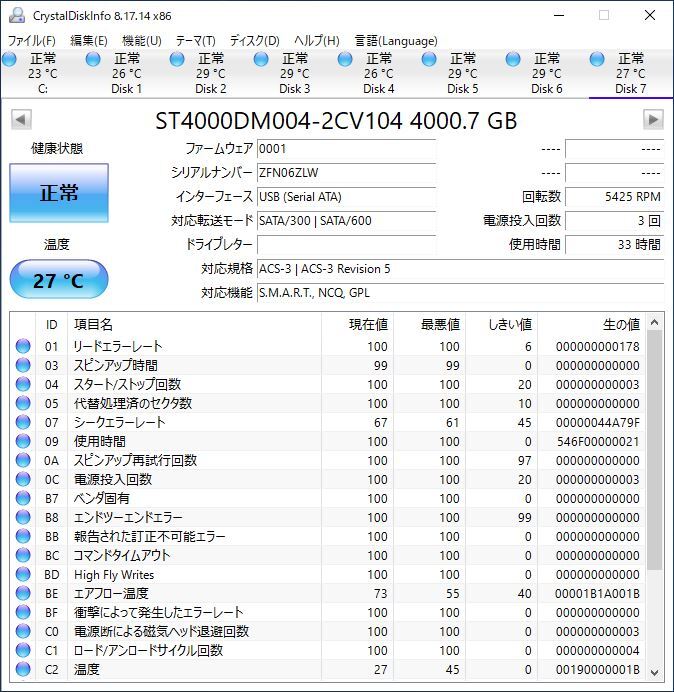This screenshot has width=674, height=692.
Task: Select the High Fly Writes attribute row
Action: 328,574
